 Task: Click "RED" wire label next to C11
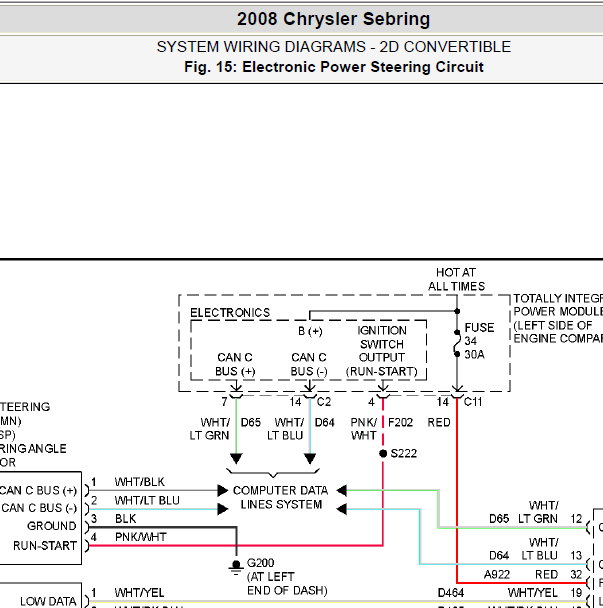pos(439,422)
